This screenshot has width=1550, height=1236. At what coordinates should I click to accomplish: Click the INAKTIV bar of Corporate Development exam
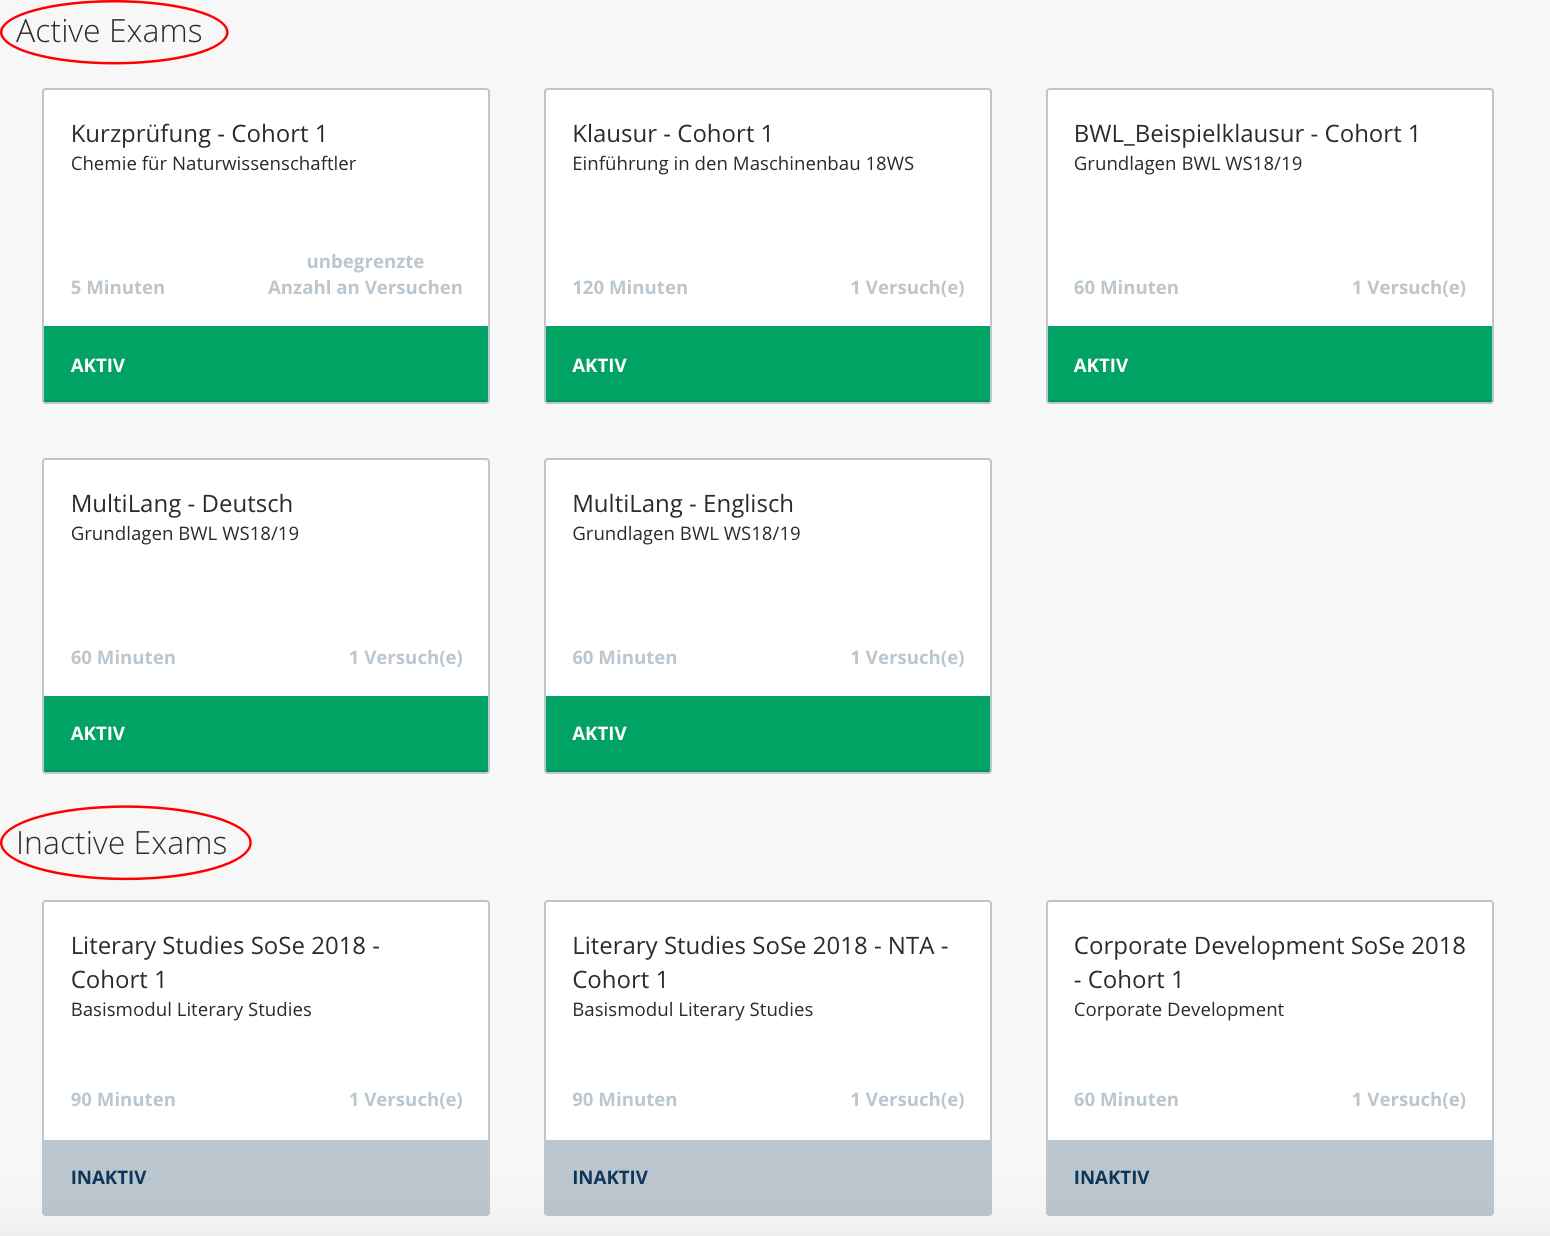click(1269, 1177)
